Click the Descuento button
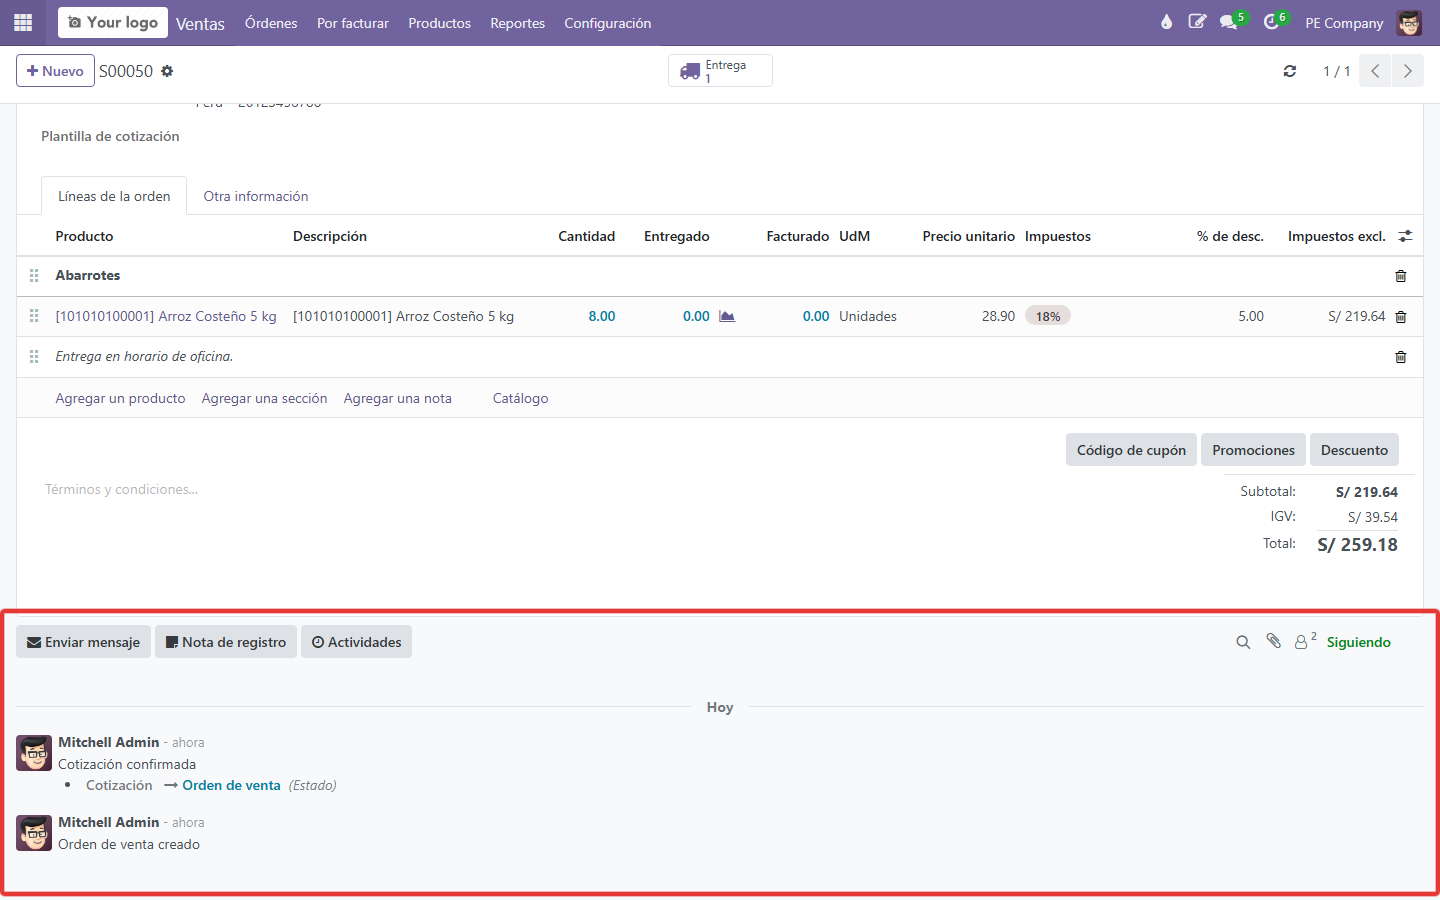This screenshot has height=900, width=1440. tap(1354, 450)
